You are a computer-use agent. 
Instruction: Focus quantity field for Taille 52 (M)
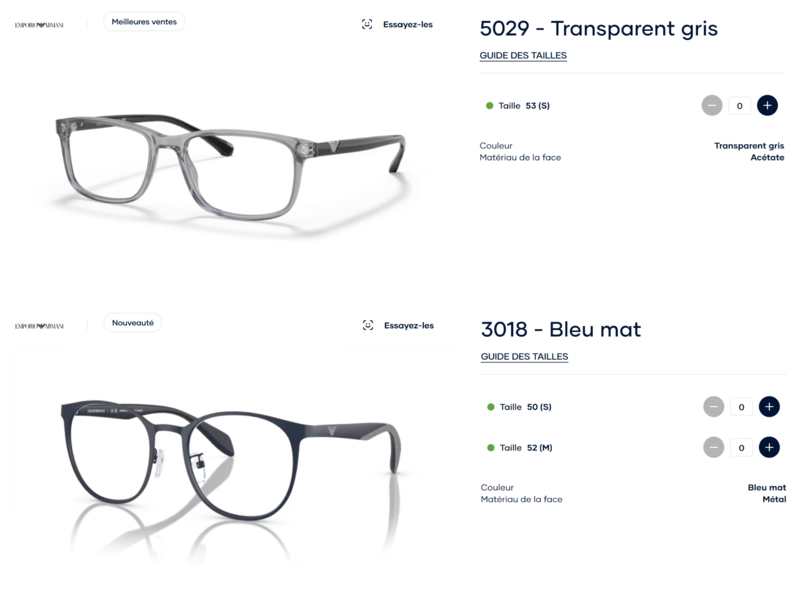[x=741, y=447]
